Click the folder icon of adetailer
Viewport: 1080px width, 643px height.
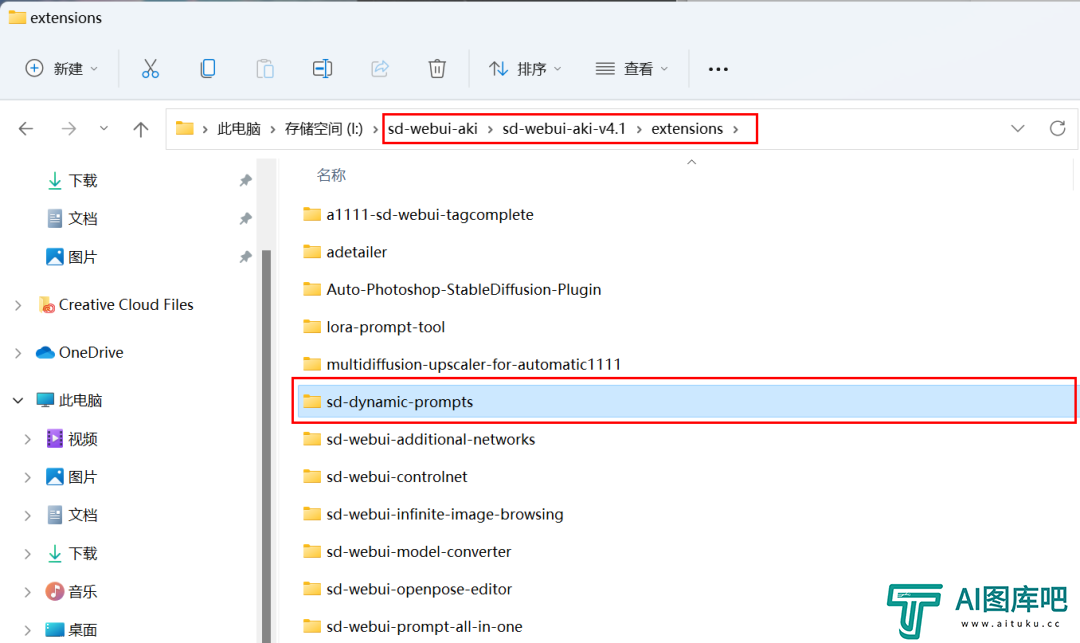coord(312,252)
